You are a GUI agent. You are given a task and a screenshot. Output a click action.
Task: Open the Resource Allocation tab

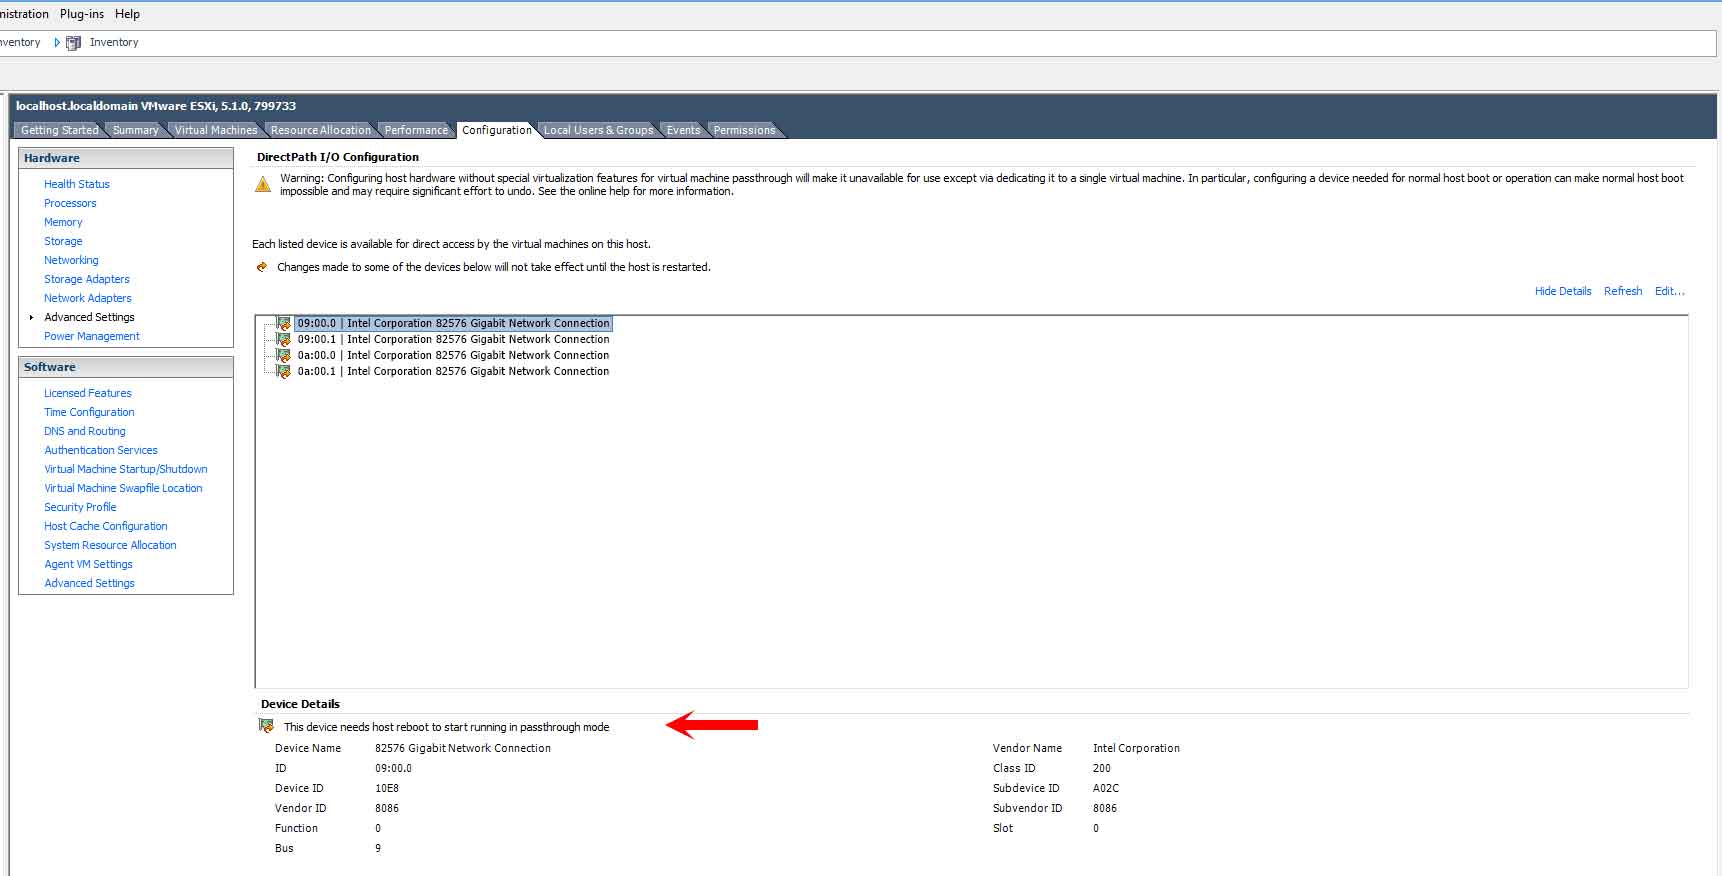[x=320, y=130]
